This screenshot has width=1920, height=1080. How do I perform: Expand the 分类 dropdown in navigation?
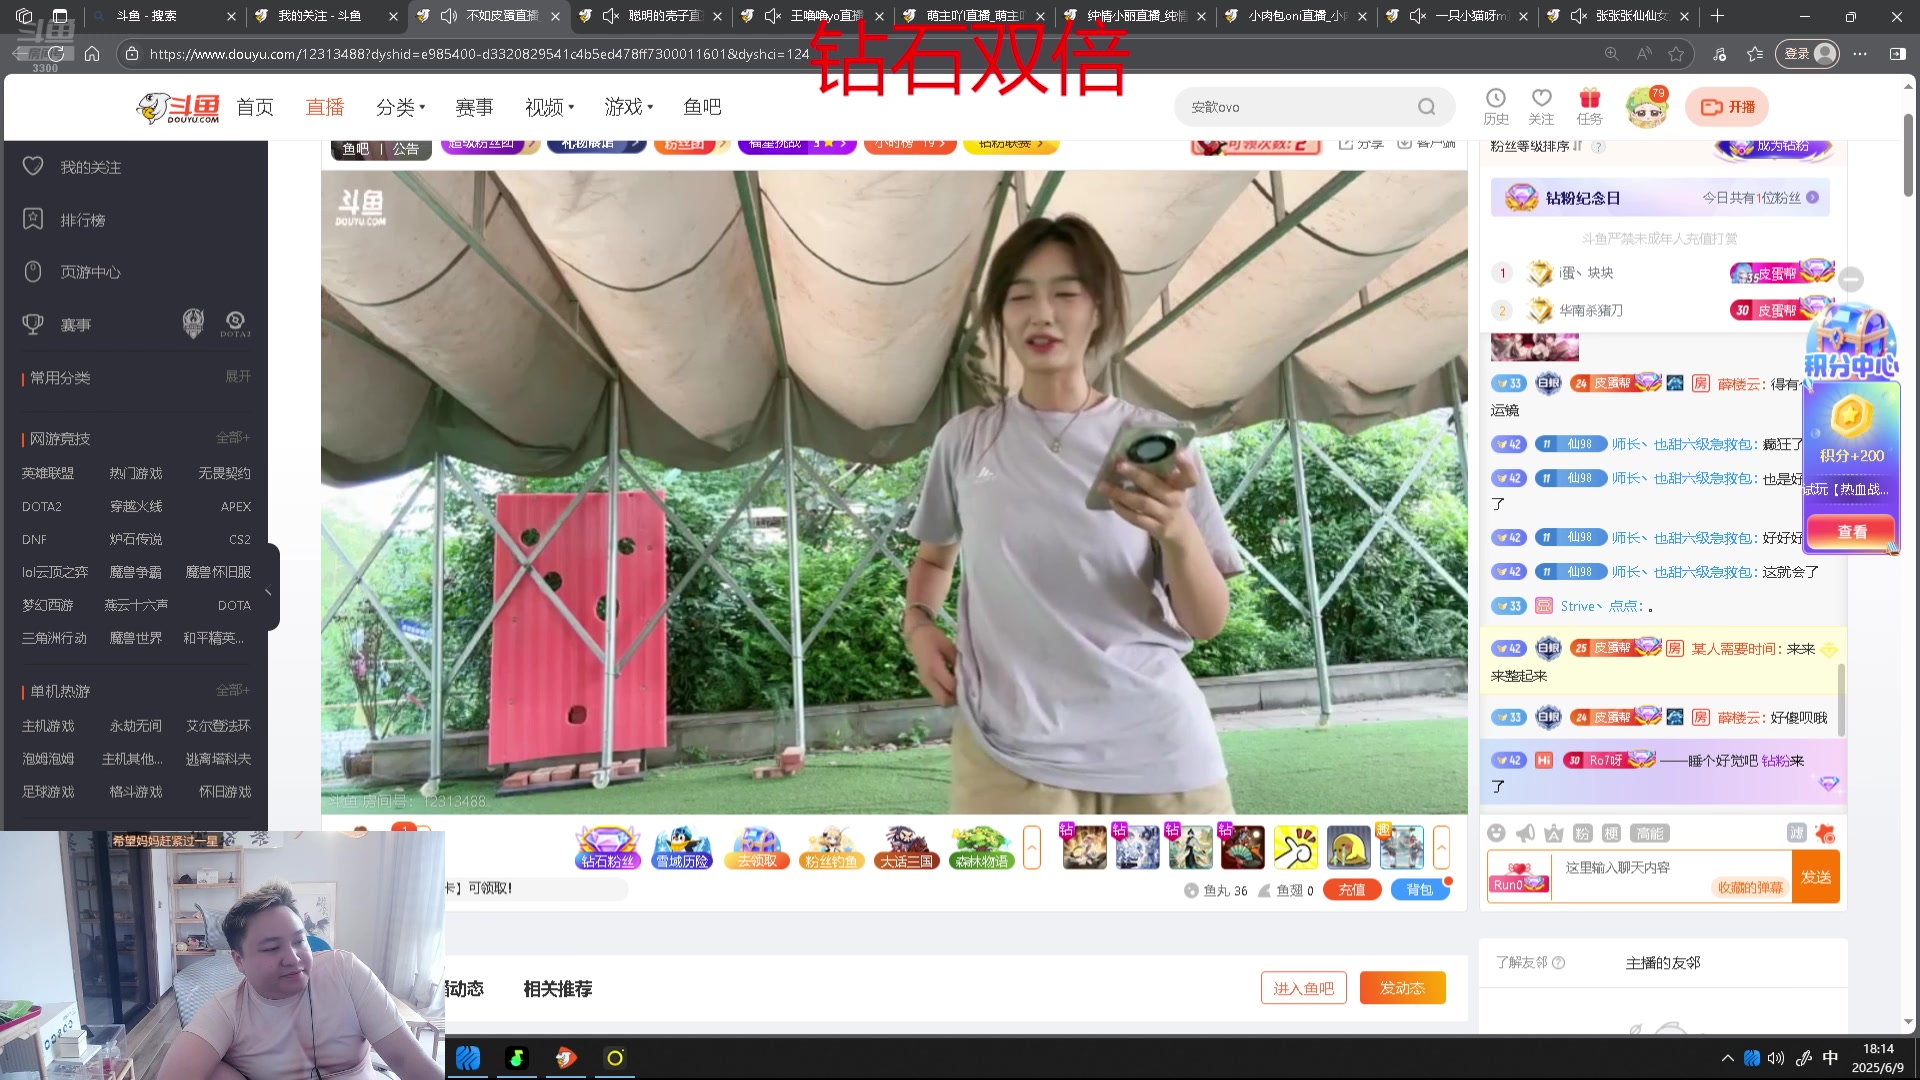coord(400,107)
